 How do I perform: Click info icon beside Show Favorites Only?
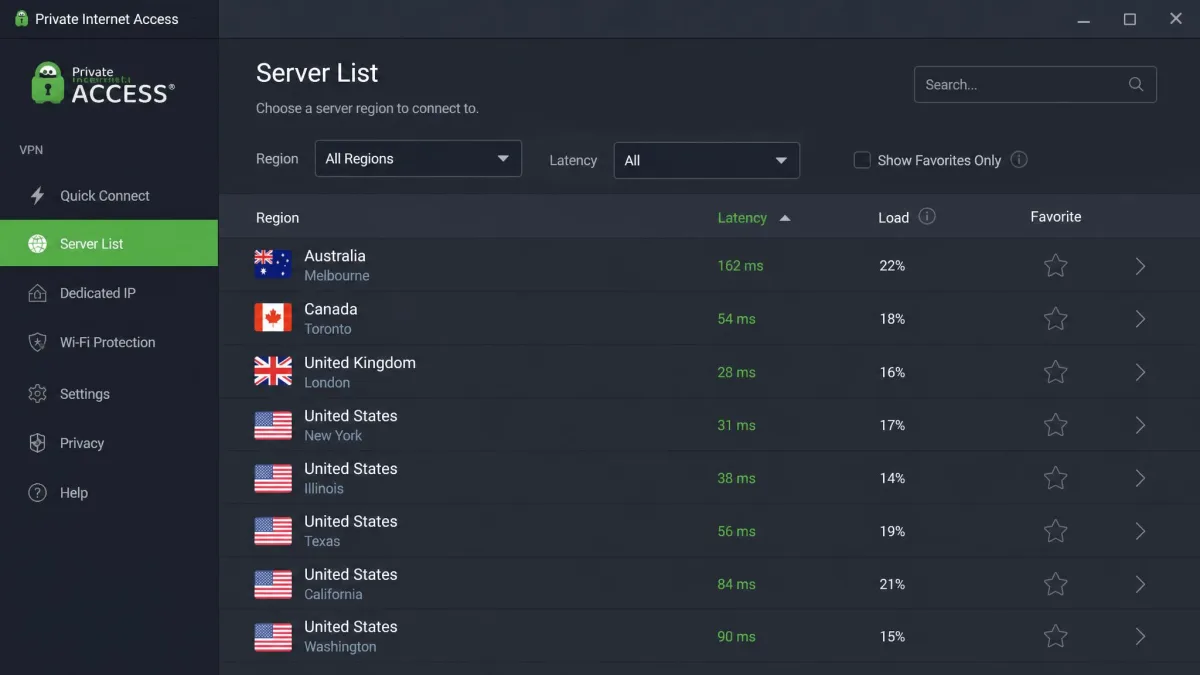pos(1019,160)
